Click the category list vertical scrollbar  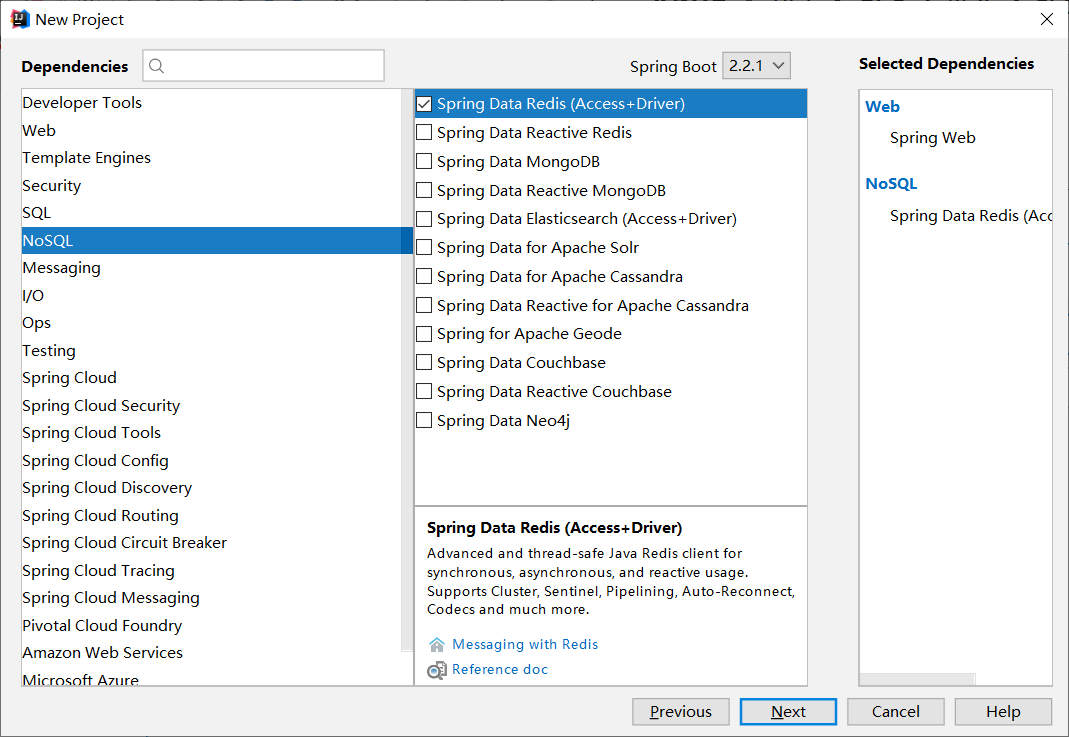coord(408,372)
